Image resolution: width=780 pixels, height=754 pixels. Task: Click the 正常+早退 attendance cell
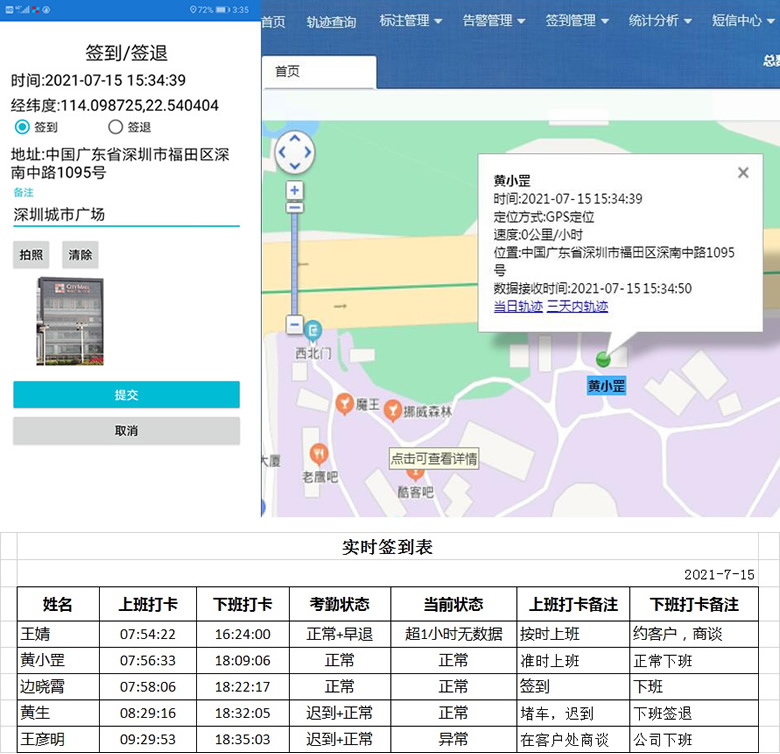[340, 634]
